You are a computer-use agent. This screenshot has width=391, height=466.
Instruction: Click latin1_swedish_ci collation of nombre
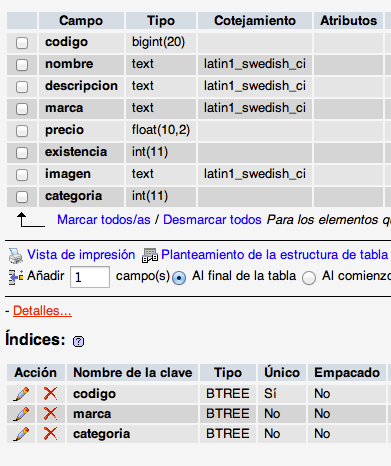click(x=255, y=64)
